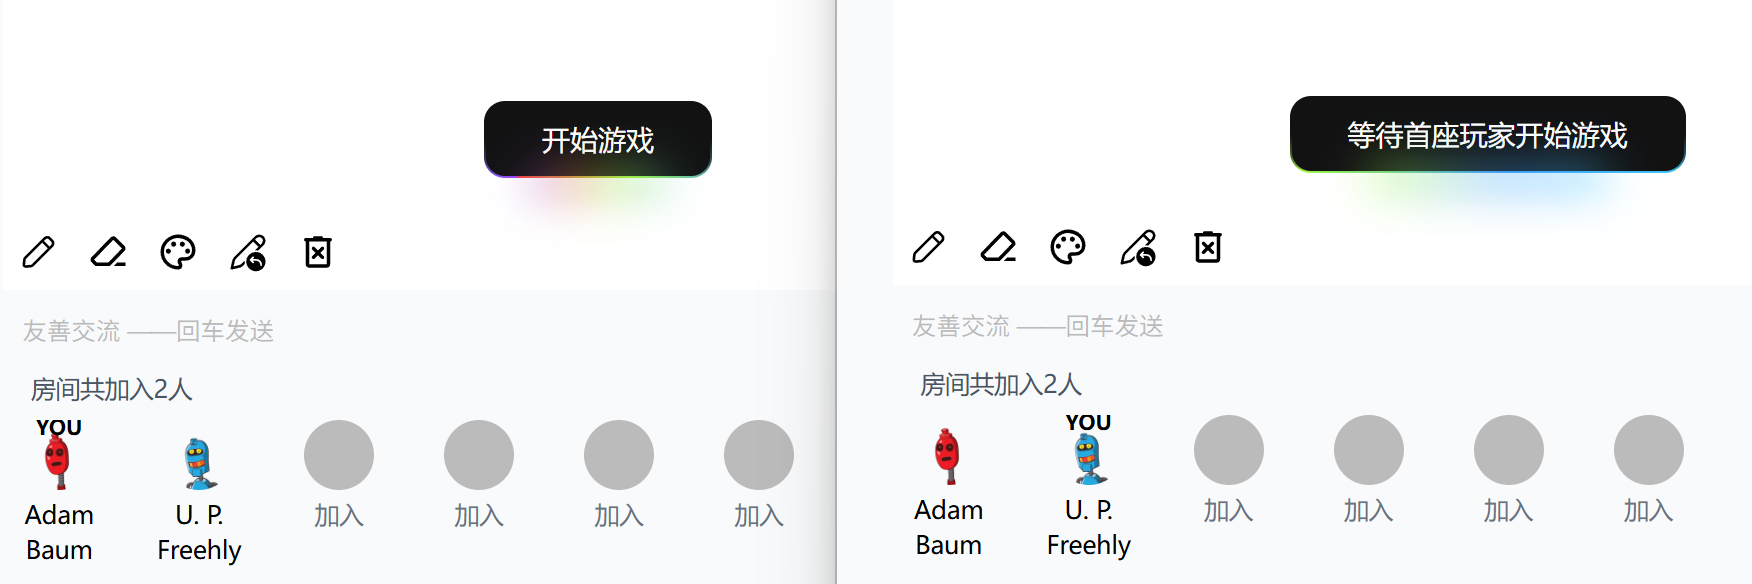Open the color palette in right panel
This screenshot has width=1752, height=584.
tap(1068, 247)
